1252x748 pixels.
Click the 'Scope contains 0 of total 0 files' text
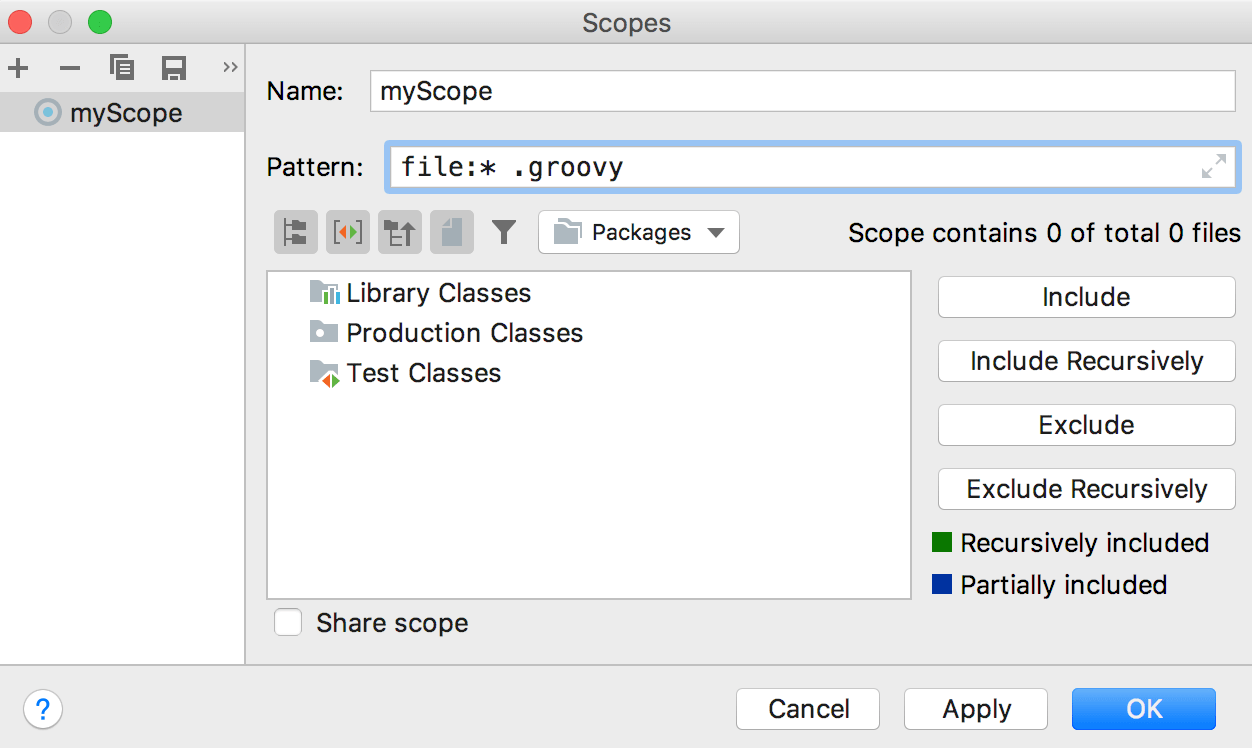click(1044, 233)
